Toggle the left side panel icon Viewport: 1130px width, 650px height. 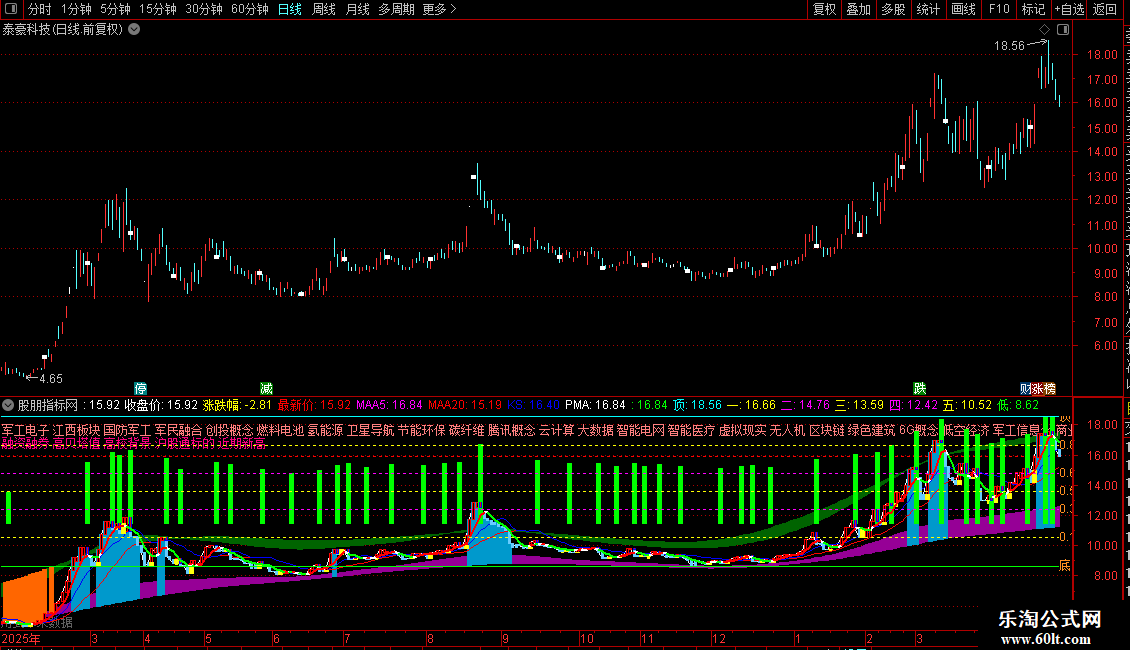[x=11, y=9]
